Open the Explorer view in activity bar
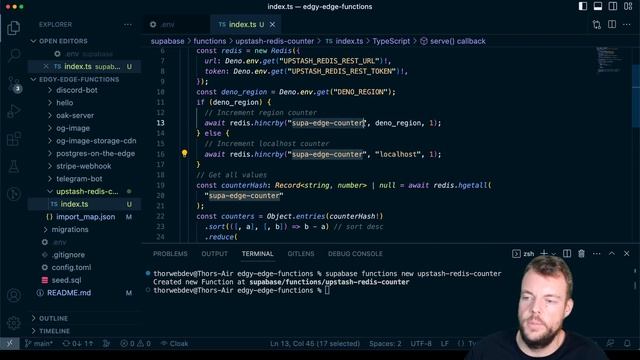This screenshot has height=360, width=640. tap(13, 28)
